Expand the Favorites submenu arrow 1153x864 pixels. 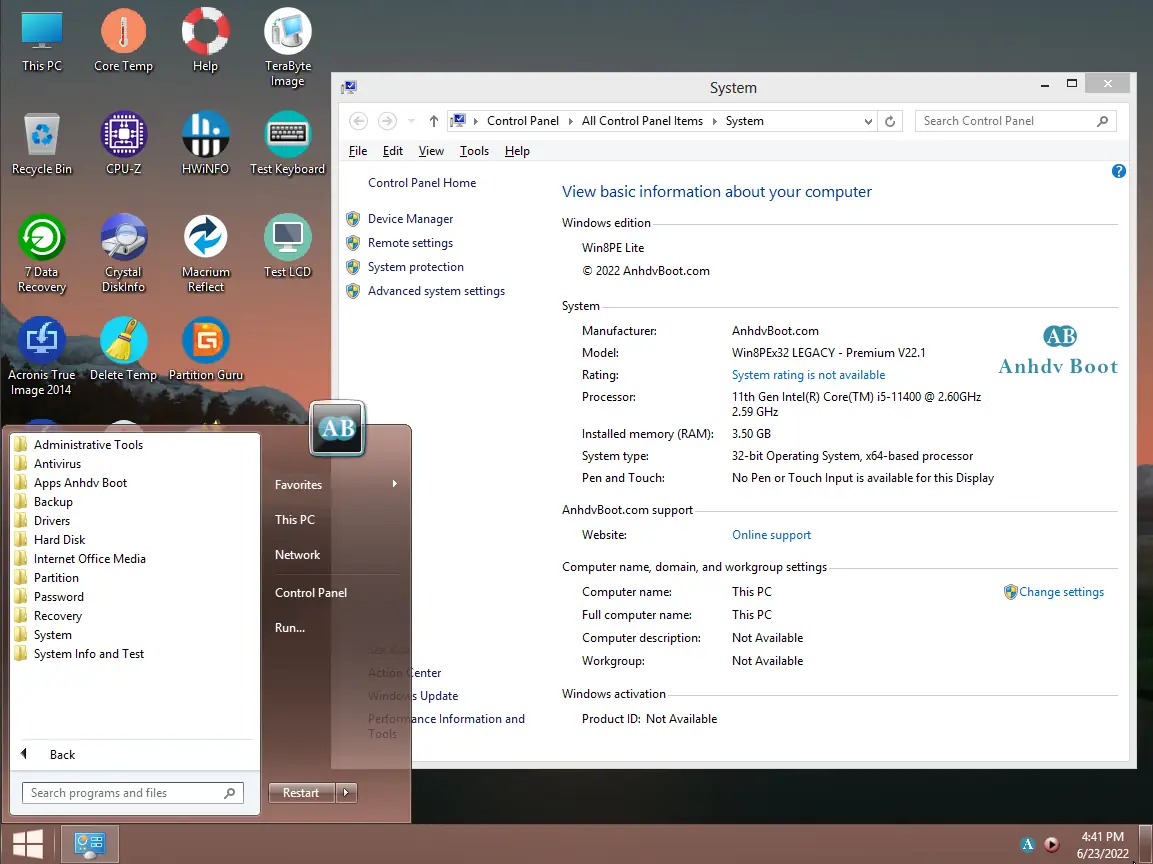click(395, 484)
